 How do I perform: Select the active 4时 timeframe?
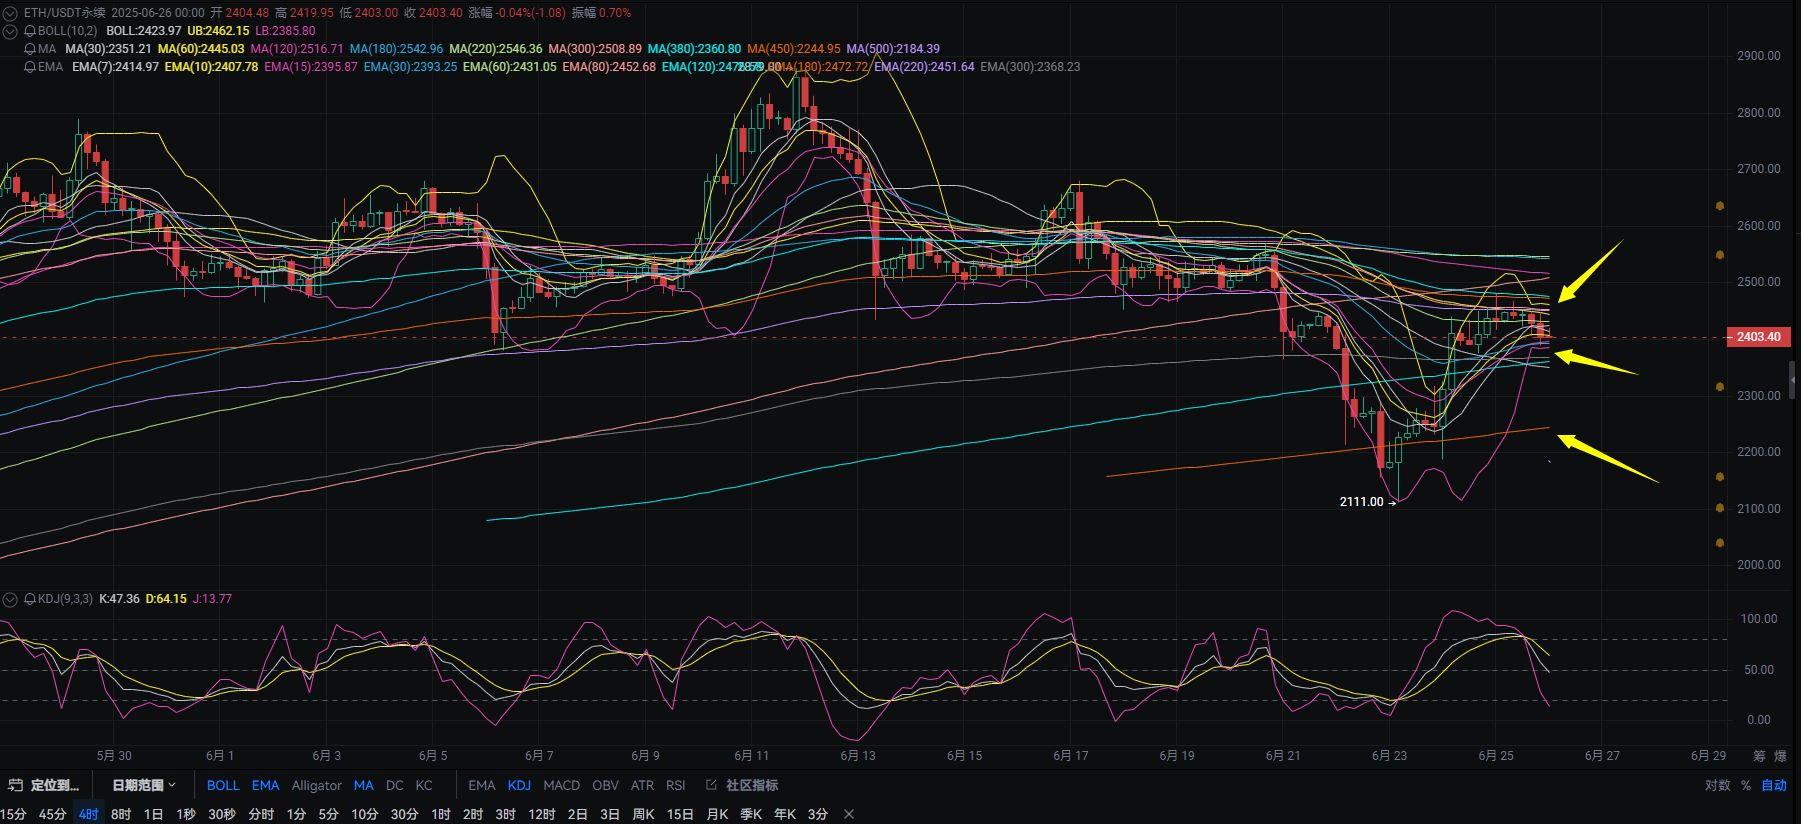(89, 814)
